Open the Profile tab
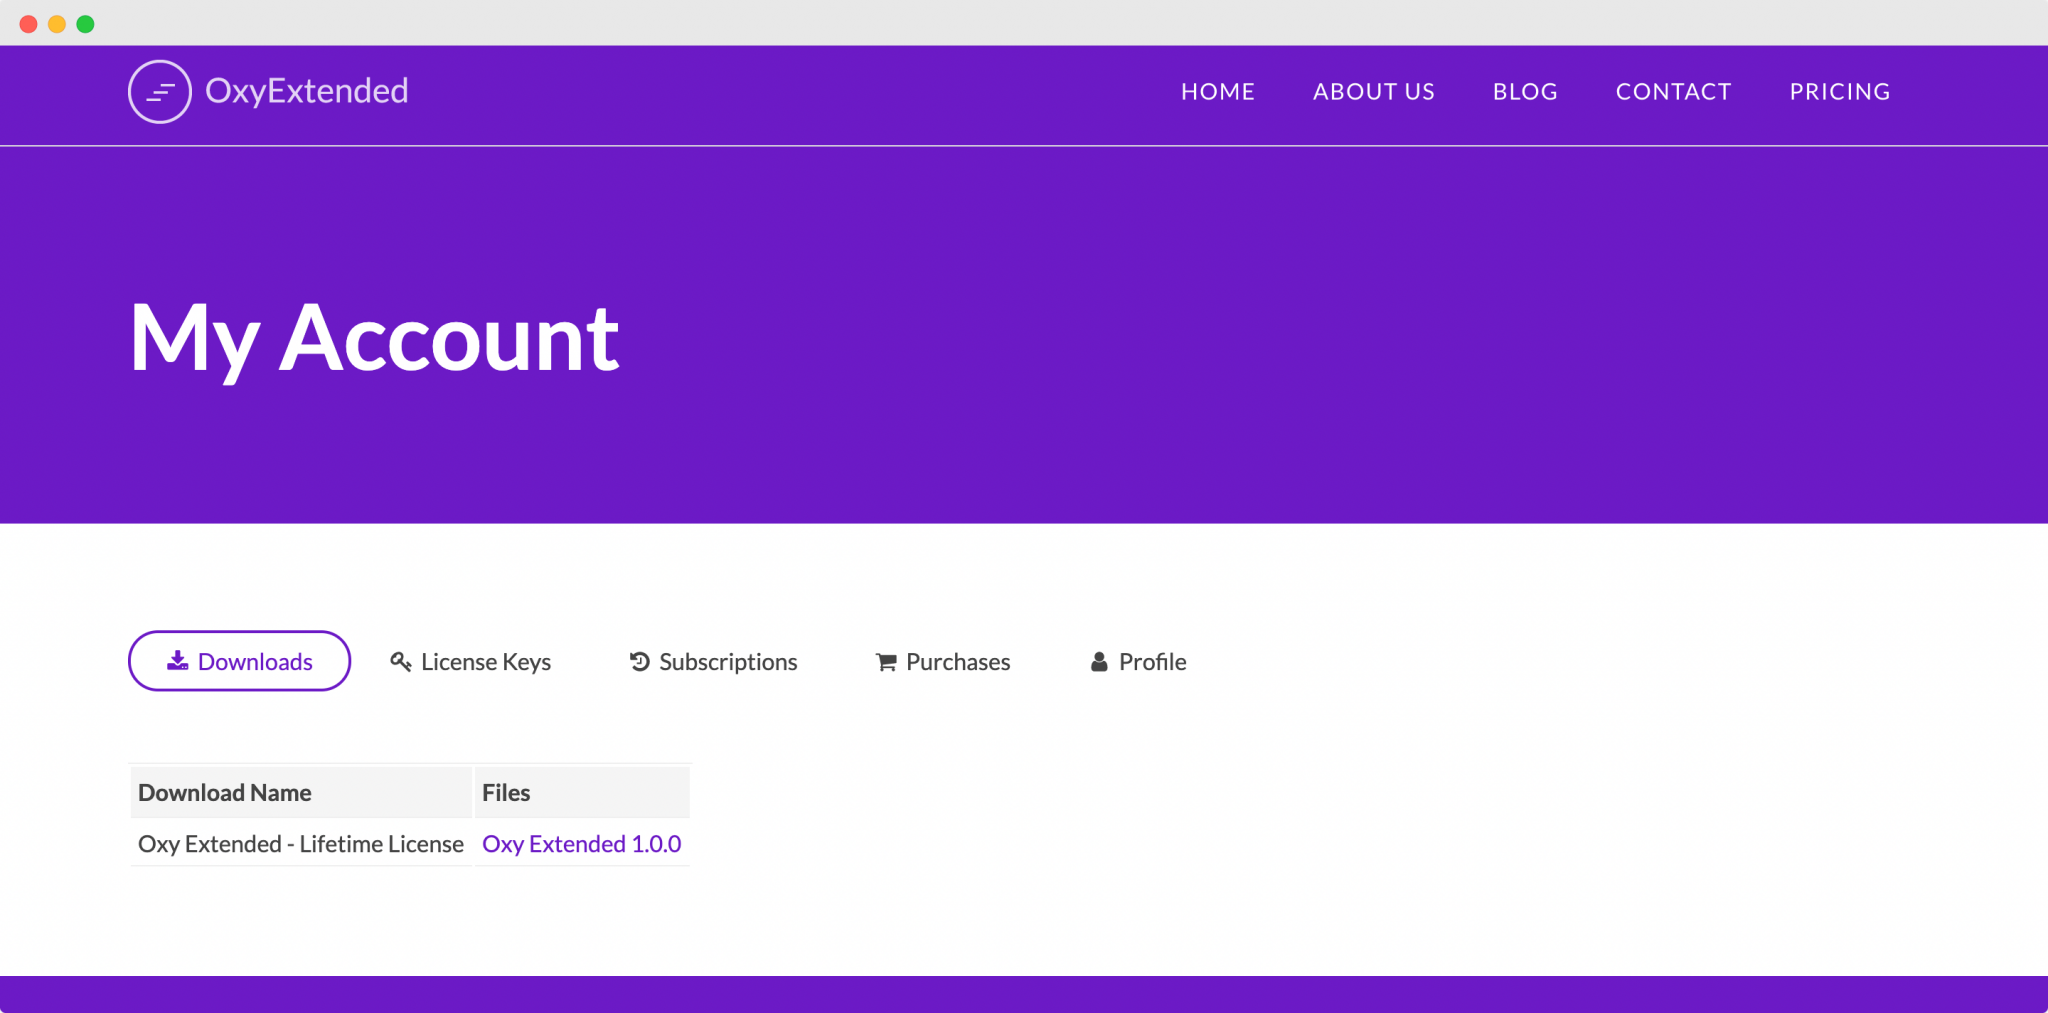 1151,661
